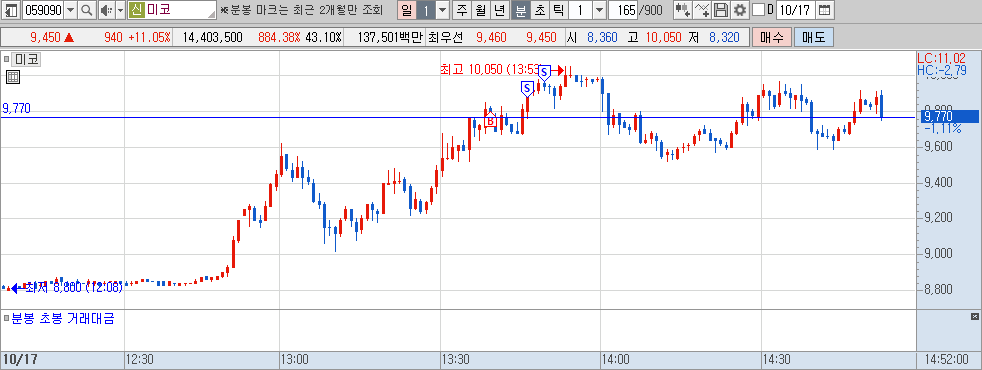Click the speaker sound alert icon
982x370 pixels.
106,10
